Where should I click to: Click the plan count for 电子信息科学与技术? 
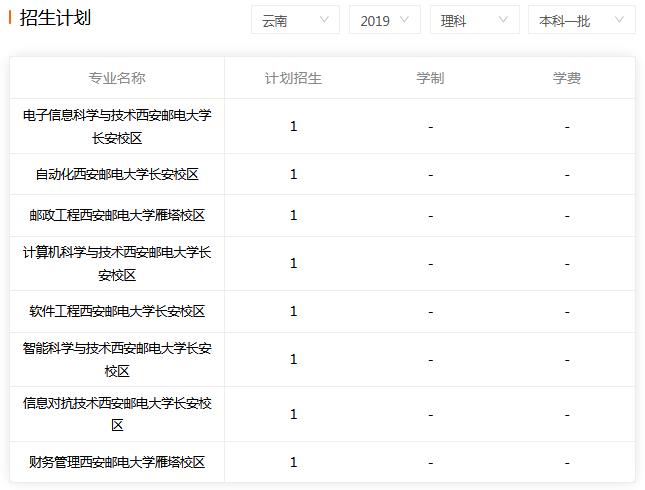293,126
